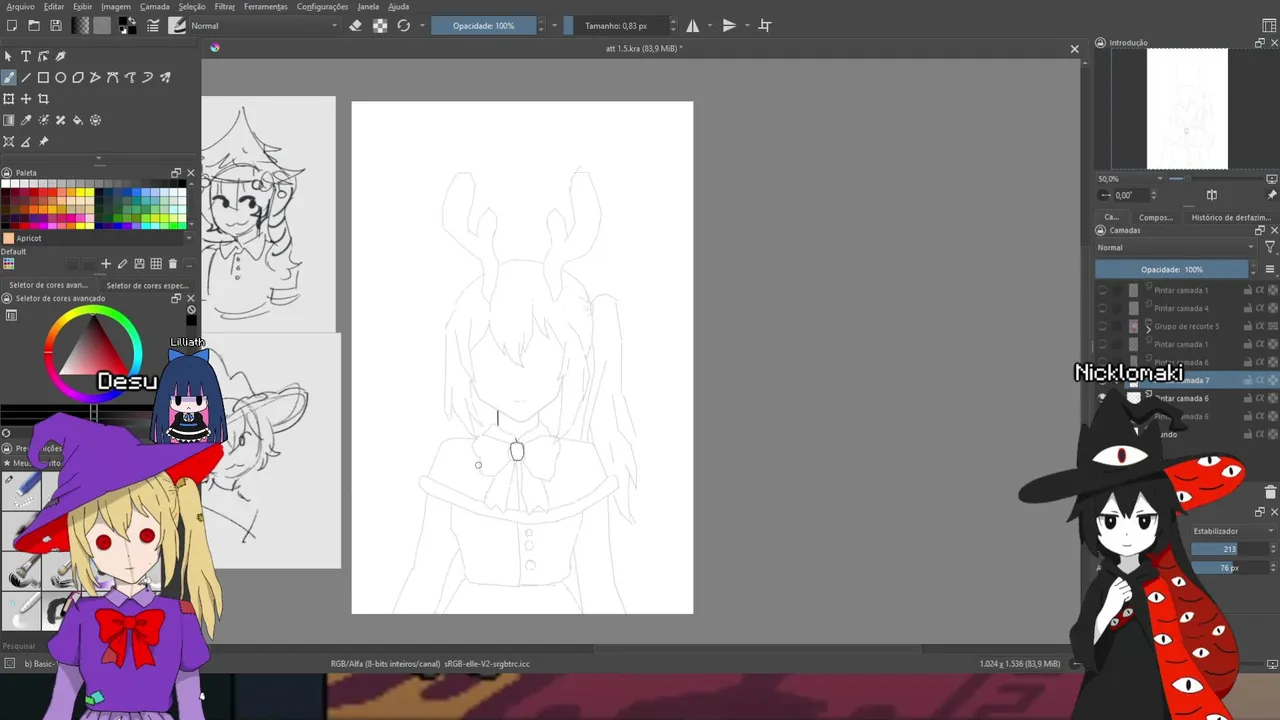Viewport: 1280px width, 720px height.
Task: Select the bezier curve tool
Action: pyautogui.click(x=113, y=78)
